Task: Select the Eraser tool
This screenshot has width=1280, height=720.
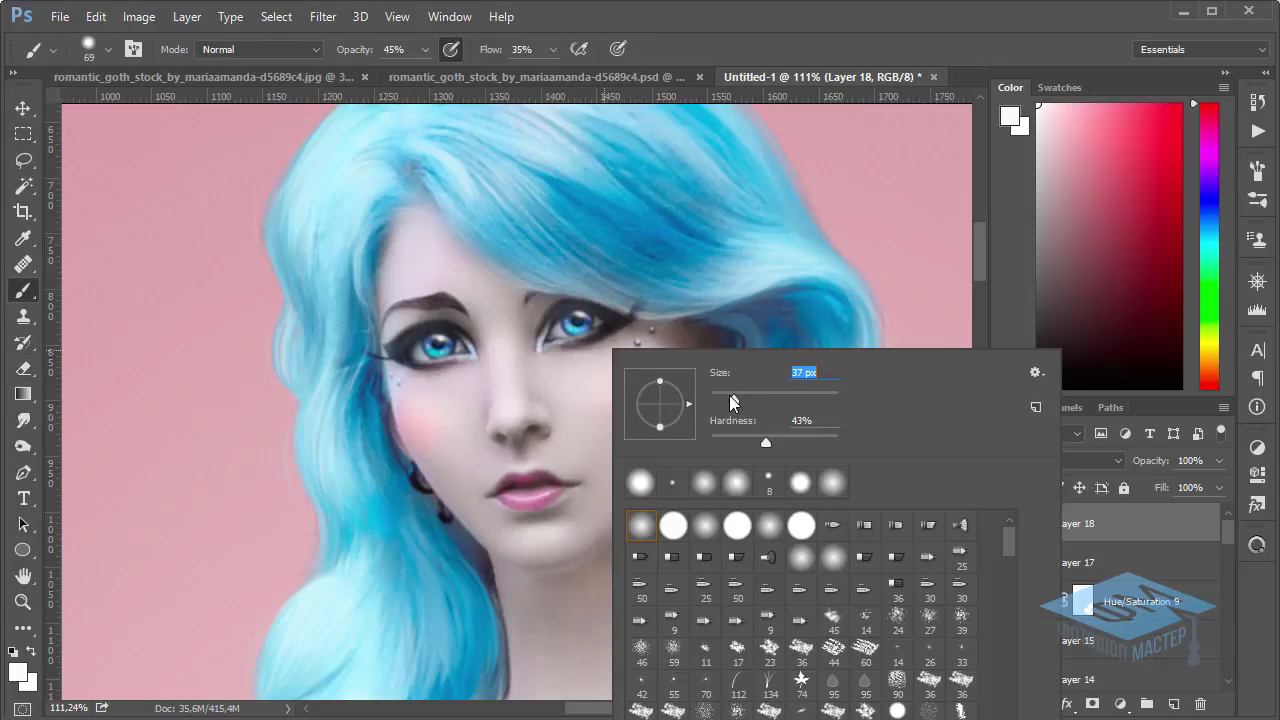Action: pos(23,368)
